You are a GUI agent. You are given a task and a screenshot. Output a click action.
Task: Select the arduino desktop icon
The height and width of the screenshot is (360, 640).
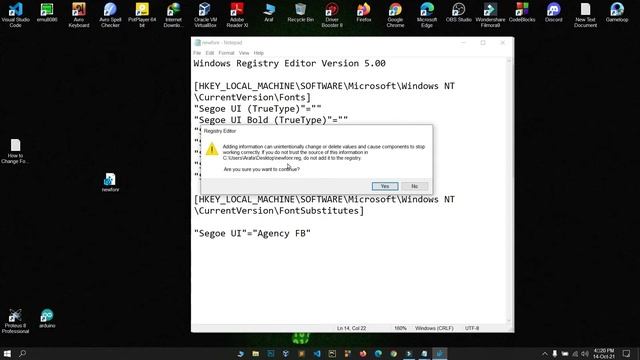pos(47,318)
